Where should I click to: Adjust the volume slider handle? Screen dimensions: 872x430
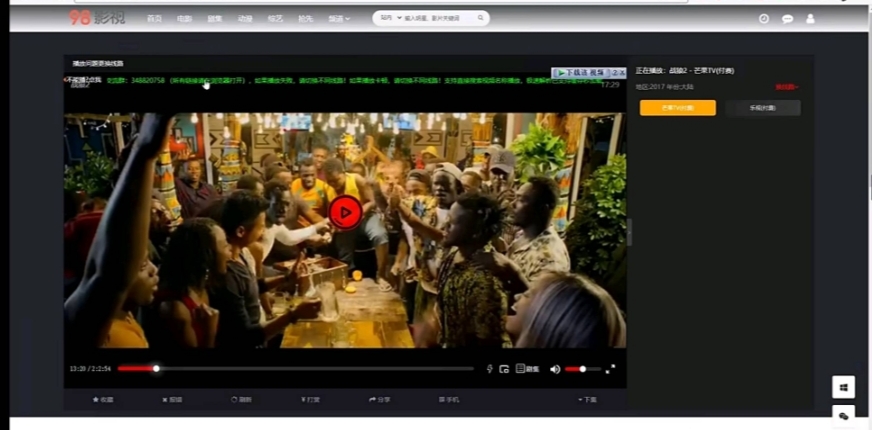[x=582, y=369]
